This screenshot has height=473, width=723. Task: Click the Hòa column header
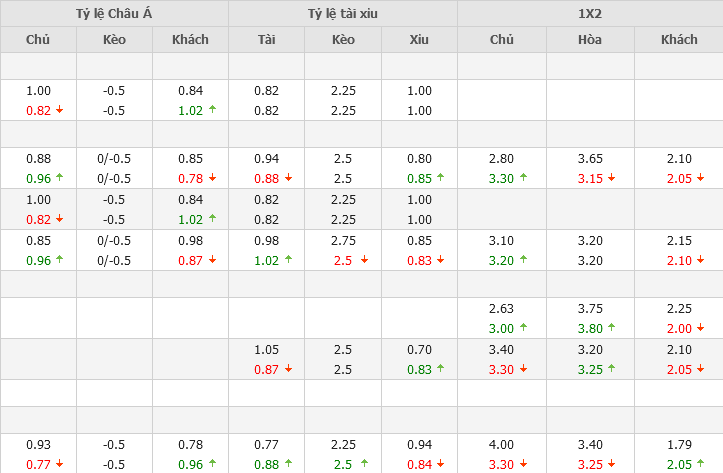(590, 40)
